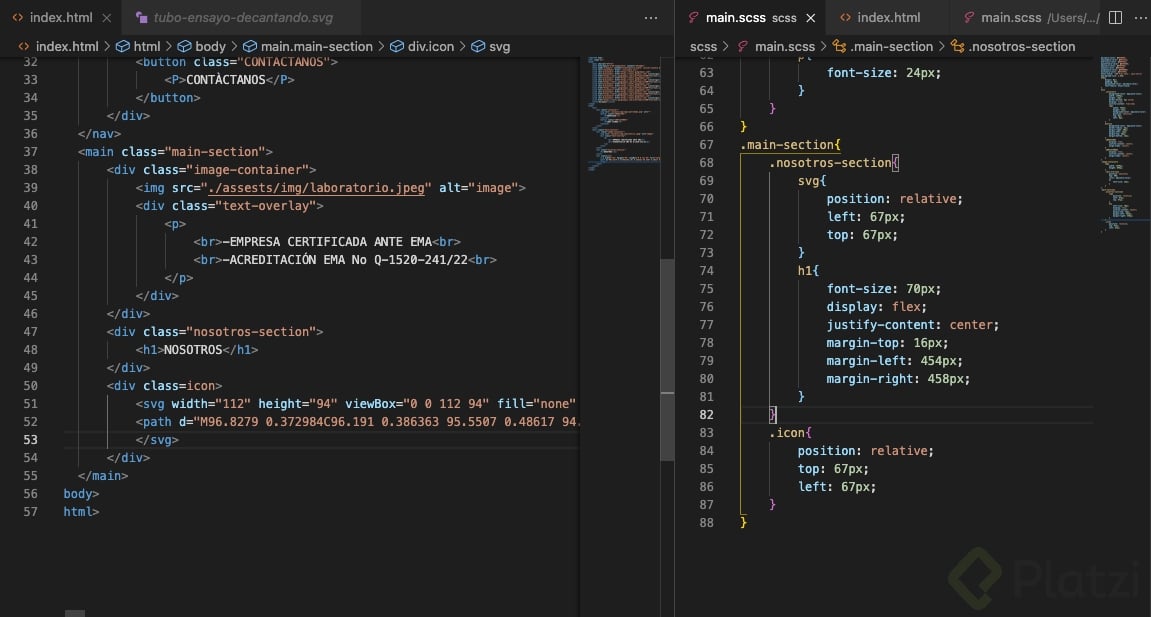This screenshot has height=617, width=1151.
Task: Place cursor on line 53 closing svg tag
Action: click(156, 440)
